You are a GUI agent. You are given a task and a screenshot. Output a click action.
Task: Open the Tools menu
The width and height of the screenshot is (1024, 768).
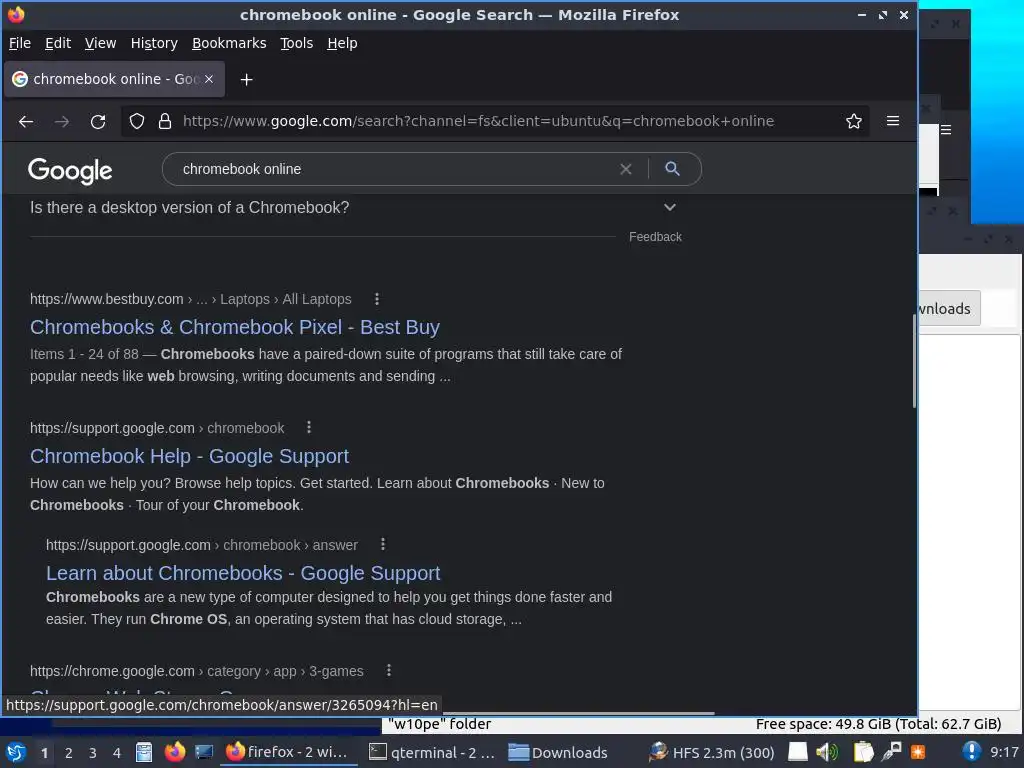click(x=296, y=43)
